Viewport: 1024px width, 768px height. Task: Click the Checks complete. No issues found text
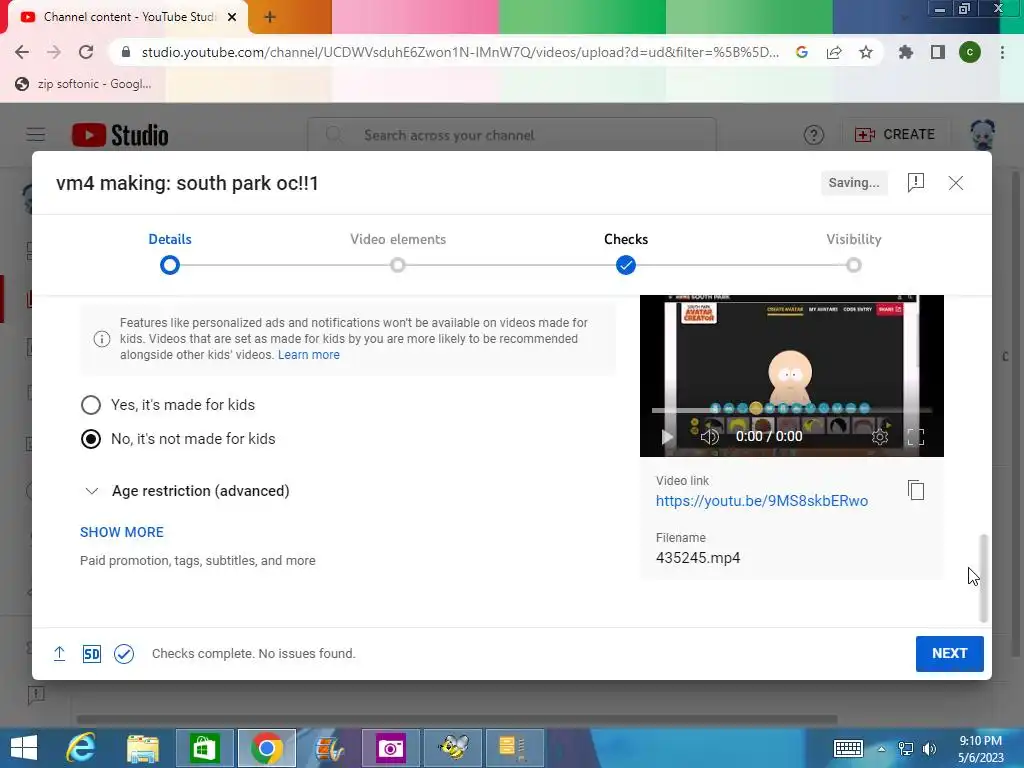click(x=253, y=654)
